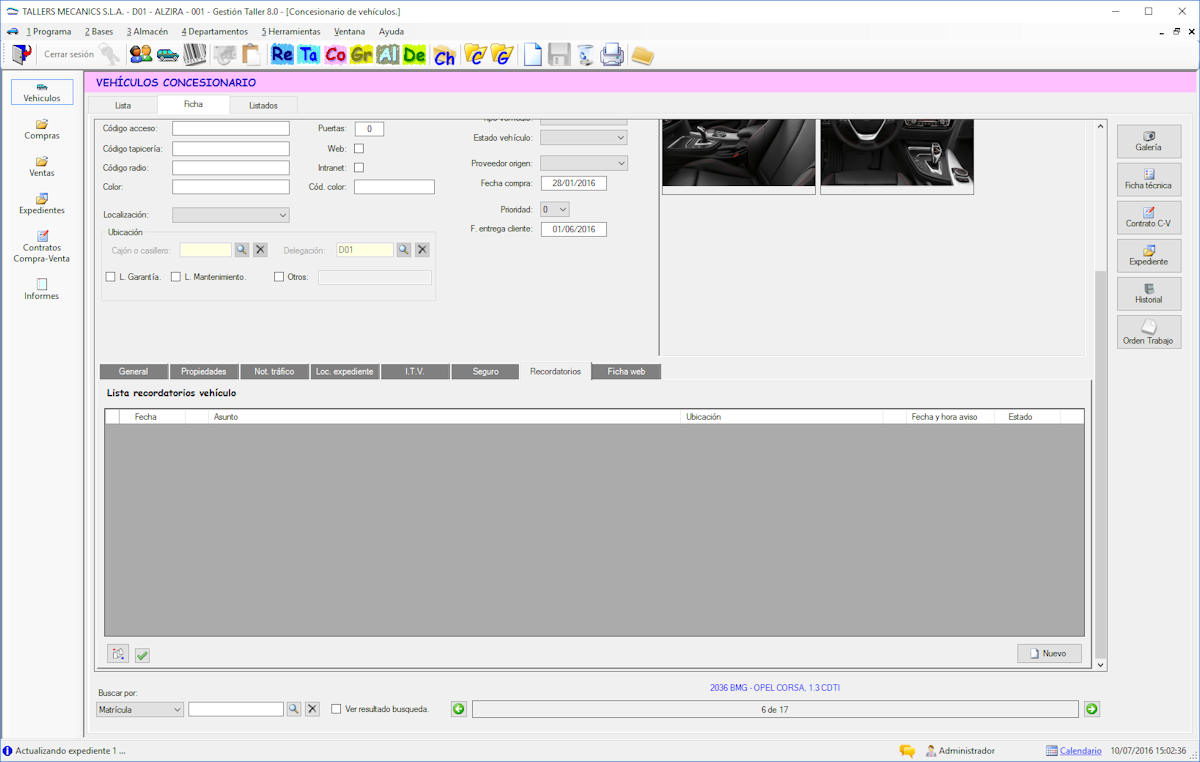The width and height of the screenshot is (1200, 762).
Task: Open the I.T.V. tab
Action: click(415, 372)
